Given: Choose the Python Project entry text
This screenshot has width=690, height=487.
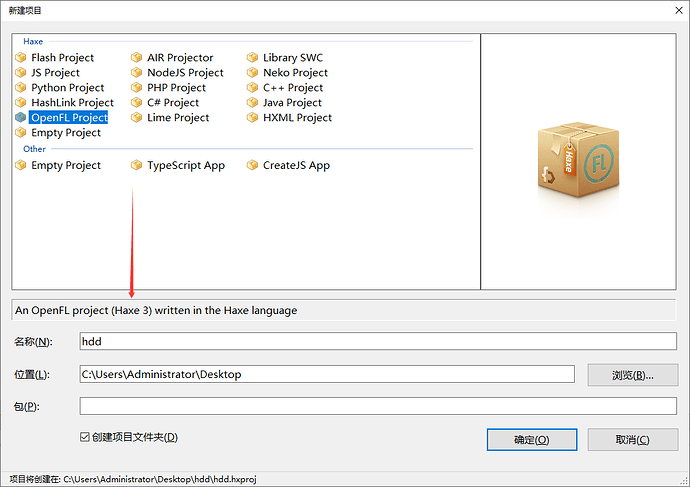Looking at the screenshot, I should (68, 88).
